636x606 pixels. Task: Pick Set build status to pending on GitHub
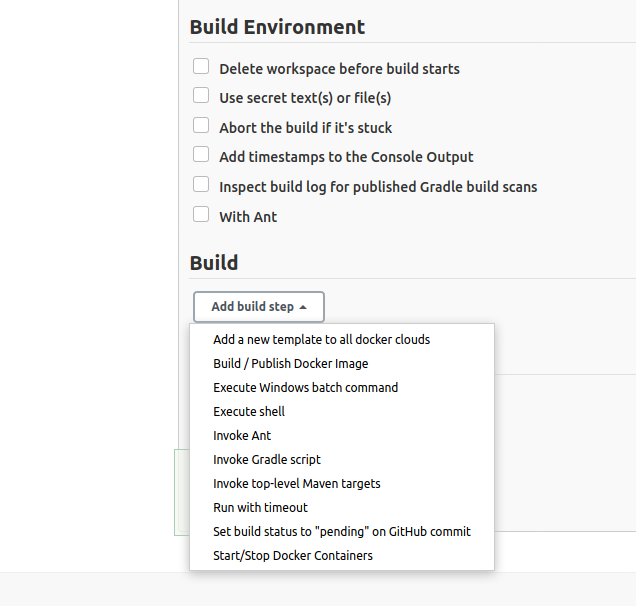342,531
